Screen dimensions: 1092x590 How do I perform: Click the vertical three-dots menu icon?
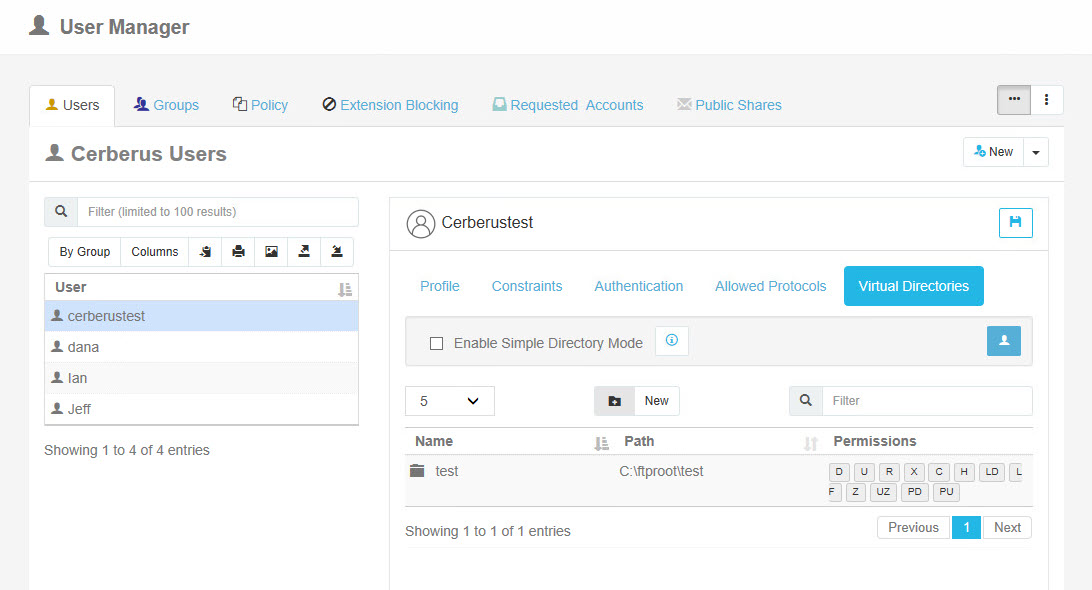[x=1046, y=100]
